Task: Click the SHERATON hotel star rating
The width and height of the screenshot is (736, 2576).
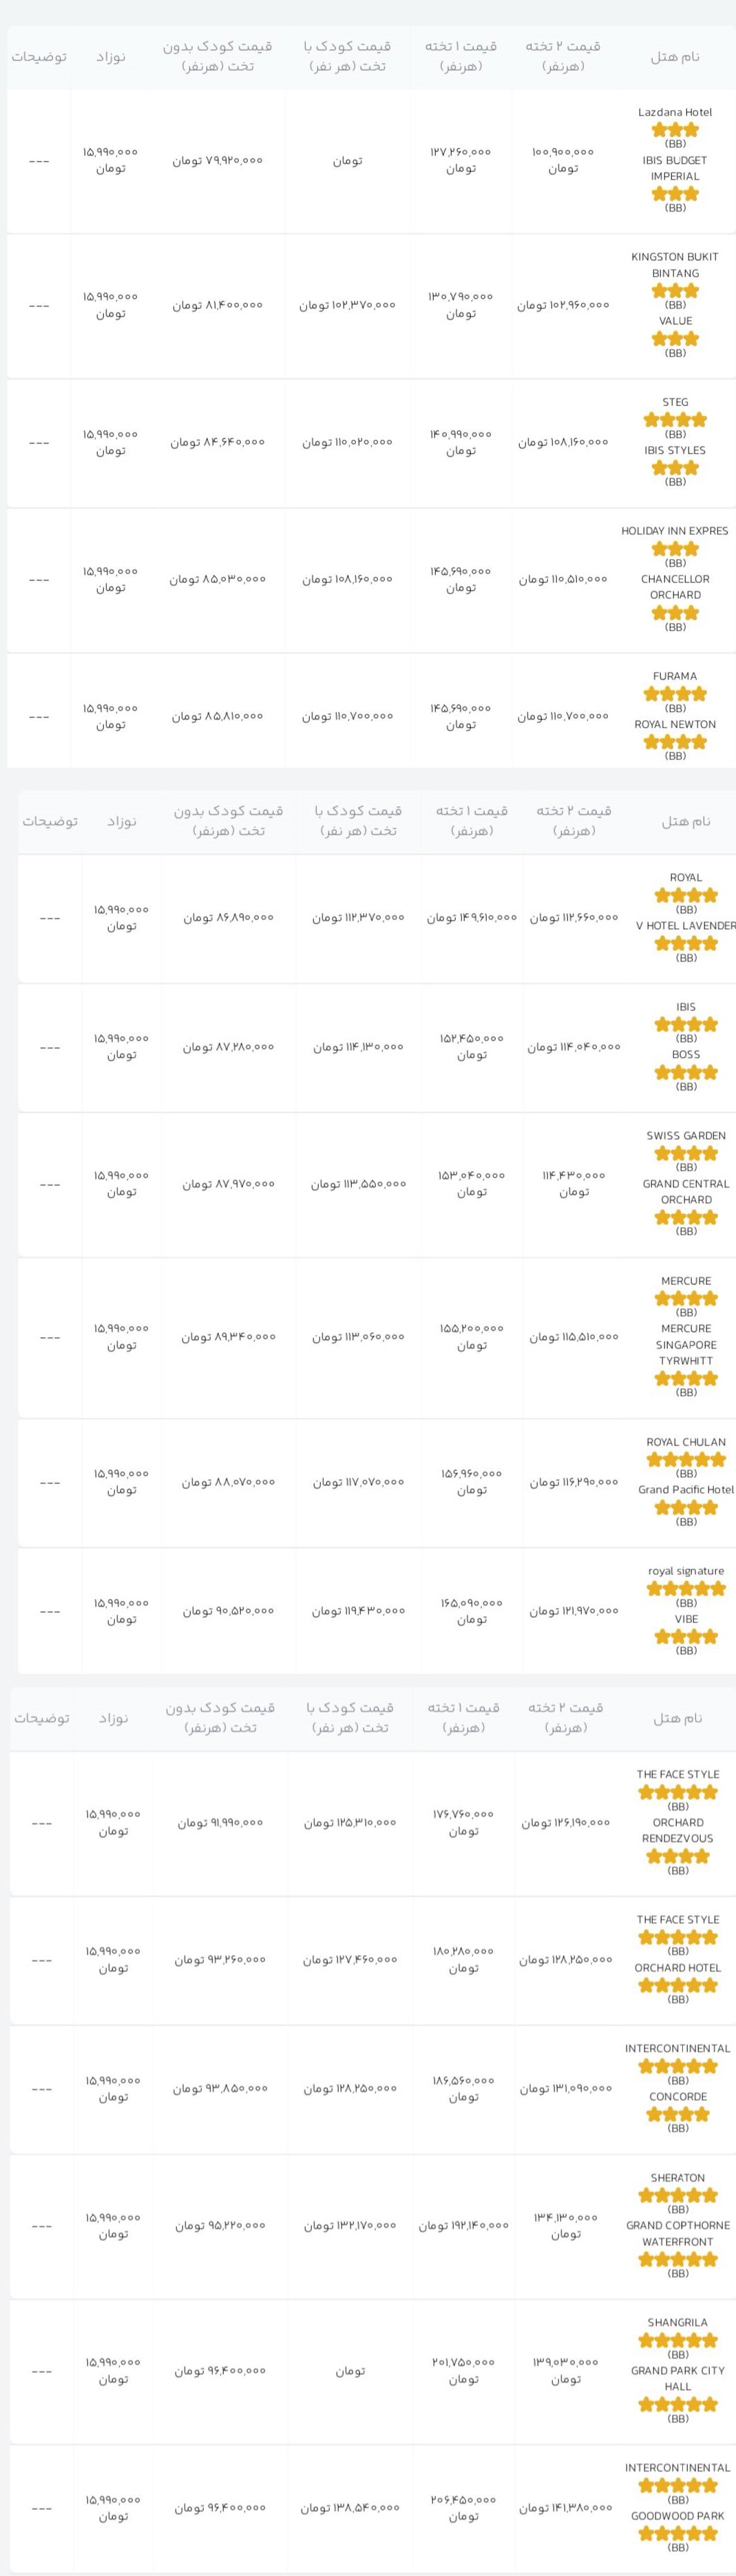Action: click(x=678, y=2195)
